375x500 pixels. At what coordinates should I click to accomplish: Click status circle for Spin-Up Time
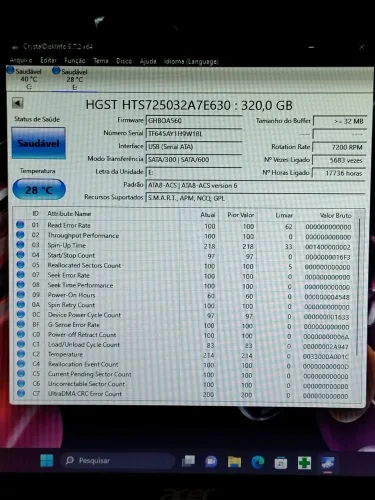[x=20, y=245]
